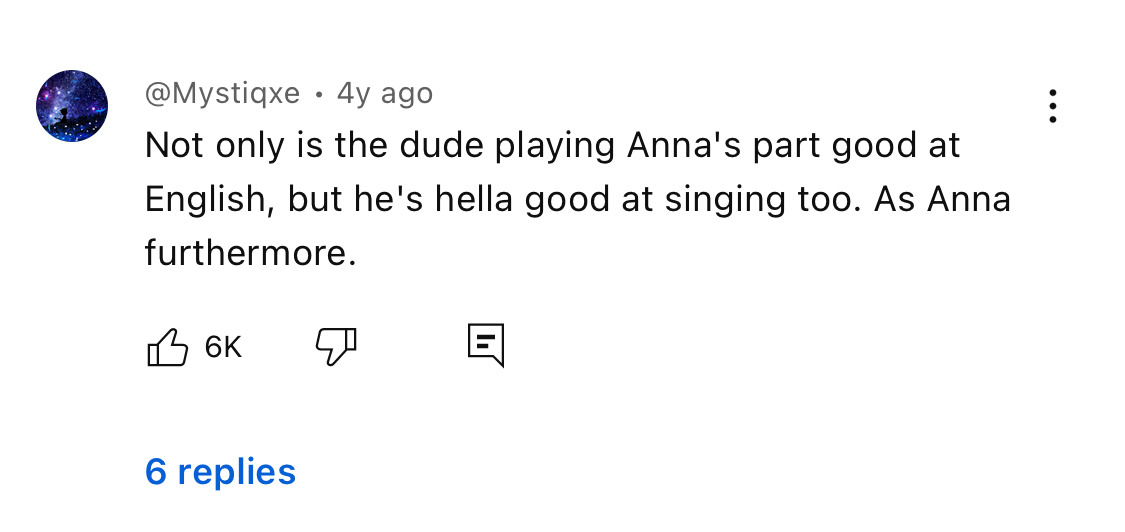Open the three-dot comment options menu
This screenshot has width=1125, height=532.
tap(1052, 106)
